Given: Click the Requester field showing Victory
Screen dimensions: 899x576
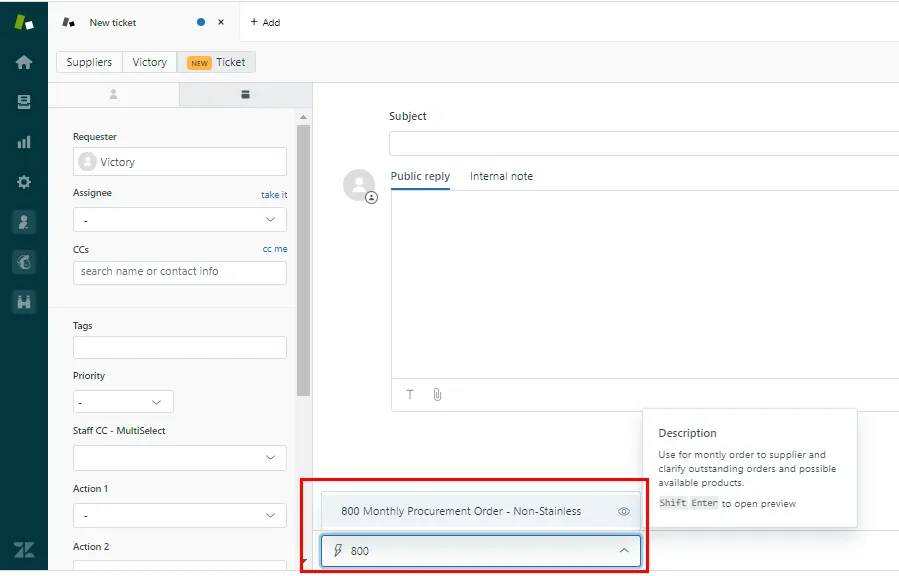Looking at the screenshot, I should pyautogui.click(x=179, y=162).
